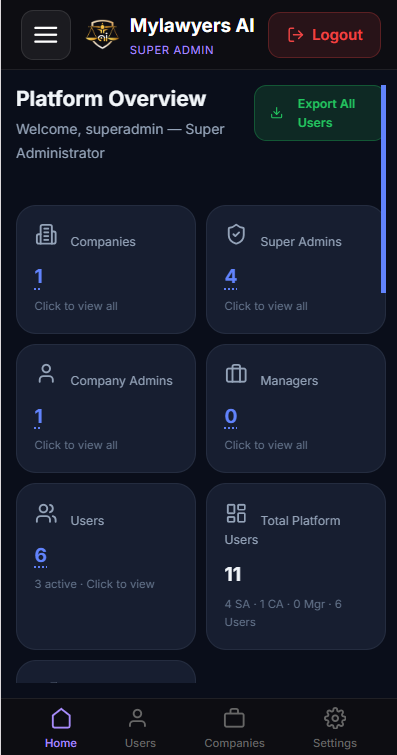The height and width of the screenshot is (755, 397).
Task: Click the Super Admins card label
Action: [x=301, y=242]
